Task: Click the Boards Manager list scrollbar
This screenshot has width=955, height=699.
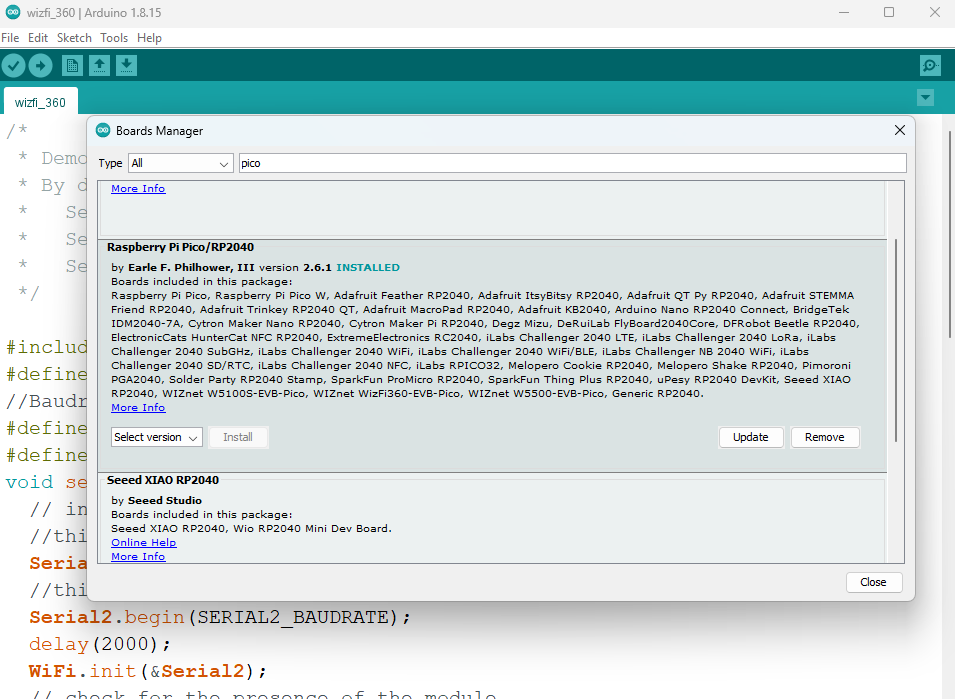Action: (895, 340)
